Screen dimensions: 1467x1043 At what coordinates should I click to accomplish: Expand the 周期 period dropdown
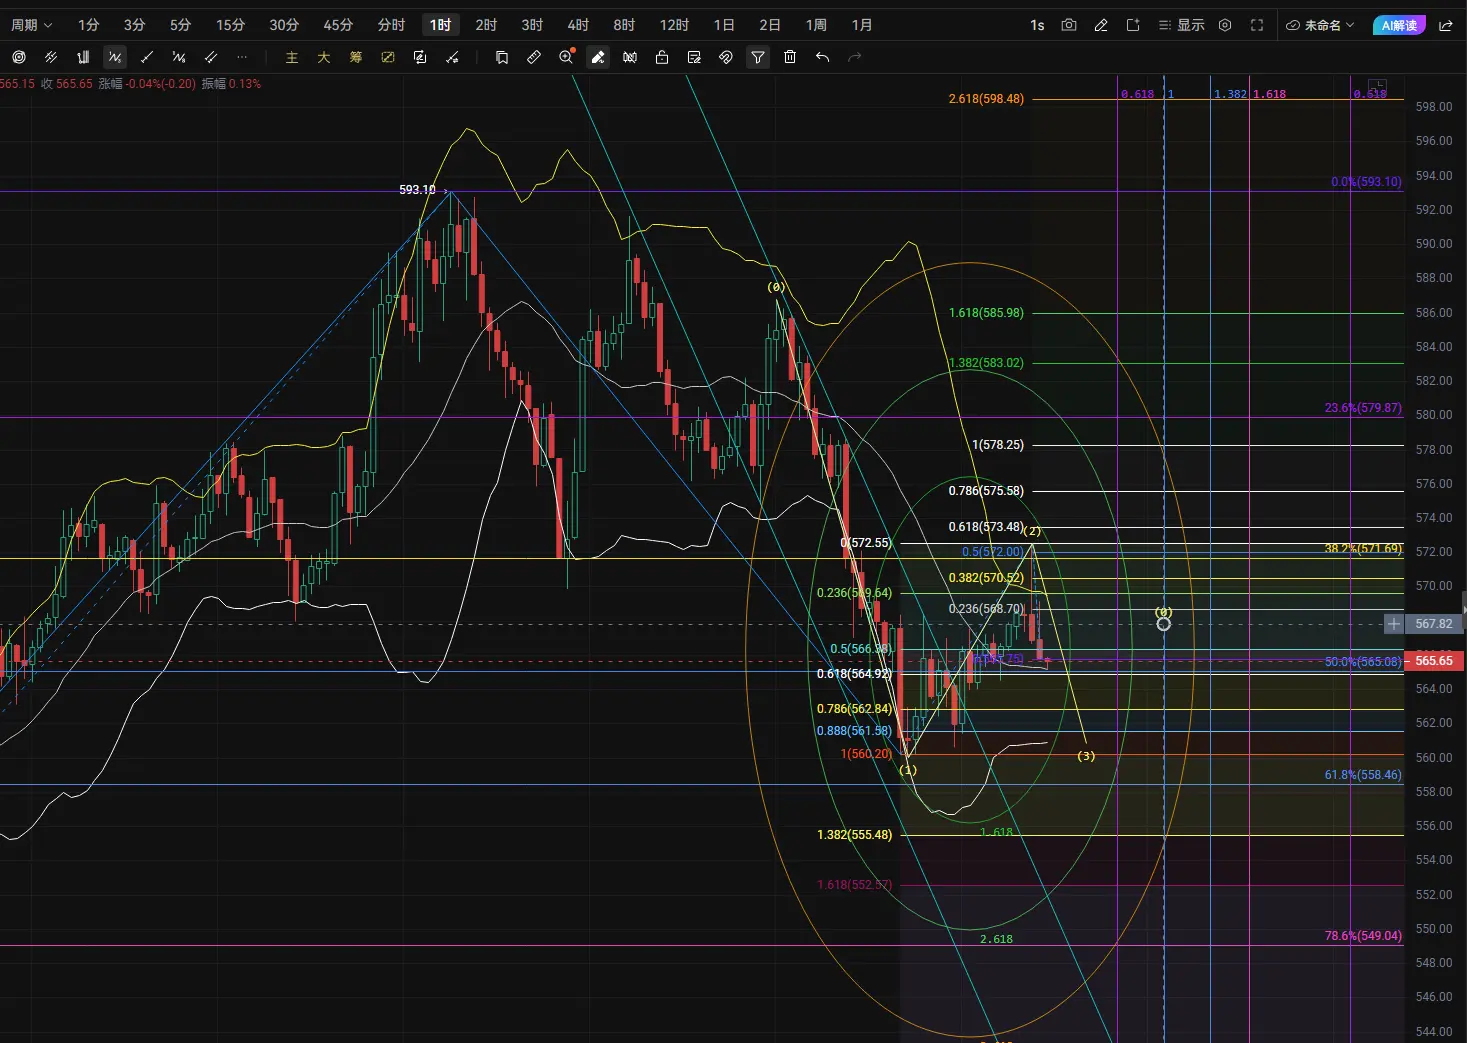(x=31, y=25)
